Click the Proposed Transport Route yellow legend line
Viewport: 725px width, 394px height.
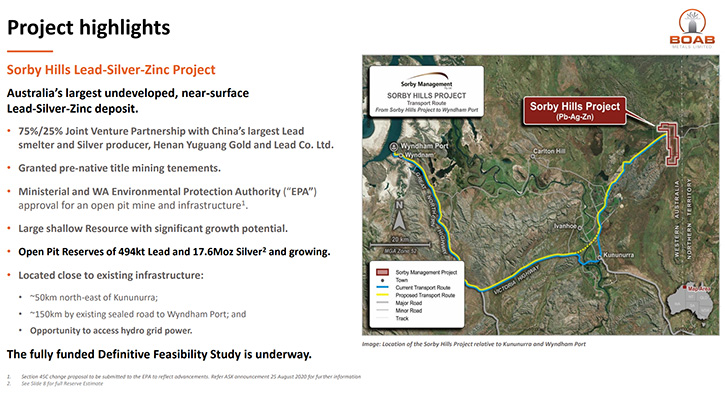coord(382,295)
